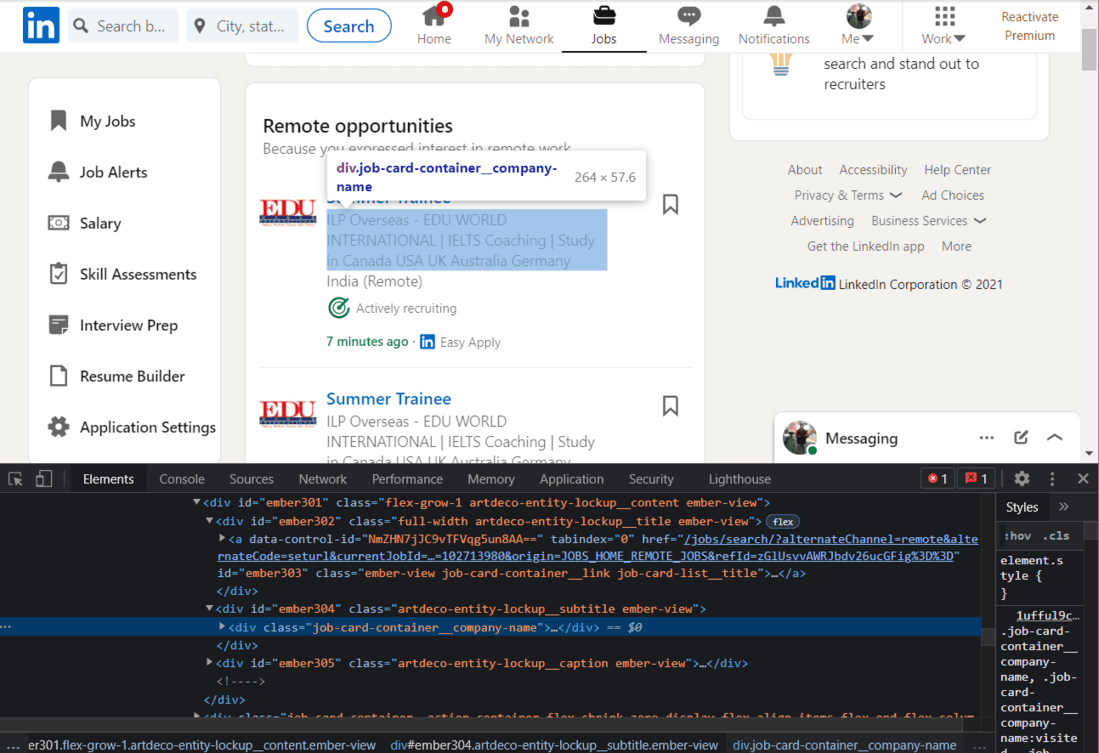Open Salary in sidebar
This screenshot has width=1099, height=753.
[x=84, y=224]
